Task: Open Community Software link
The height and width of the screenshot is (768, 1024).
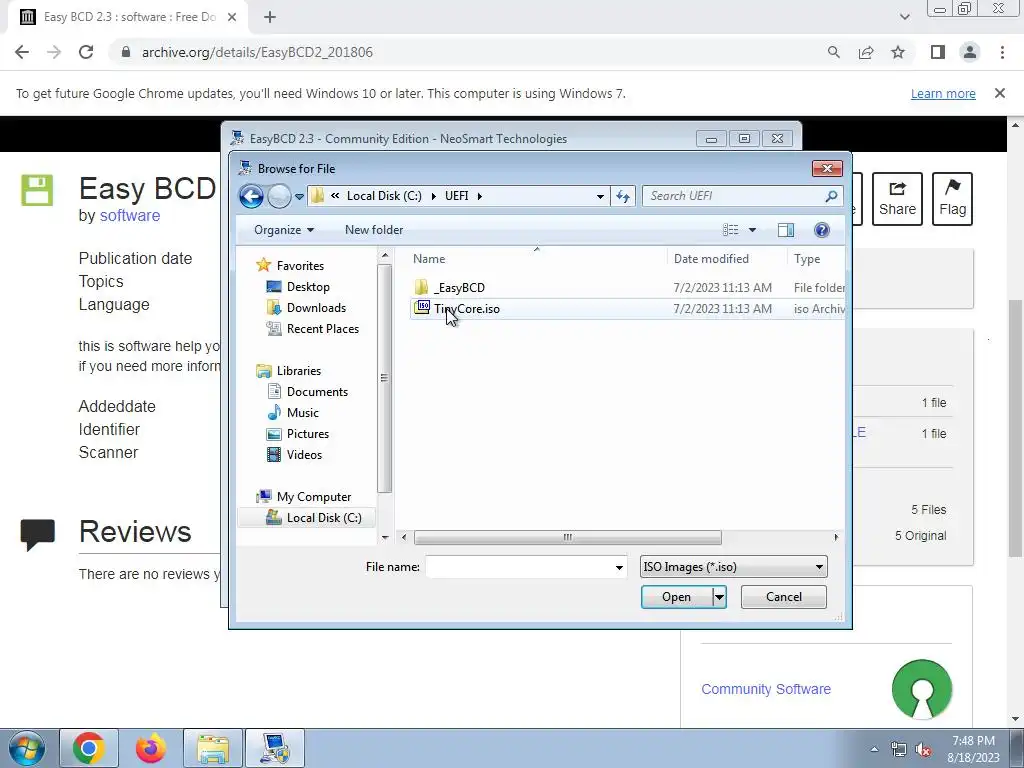Action: click(766, 689)
